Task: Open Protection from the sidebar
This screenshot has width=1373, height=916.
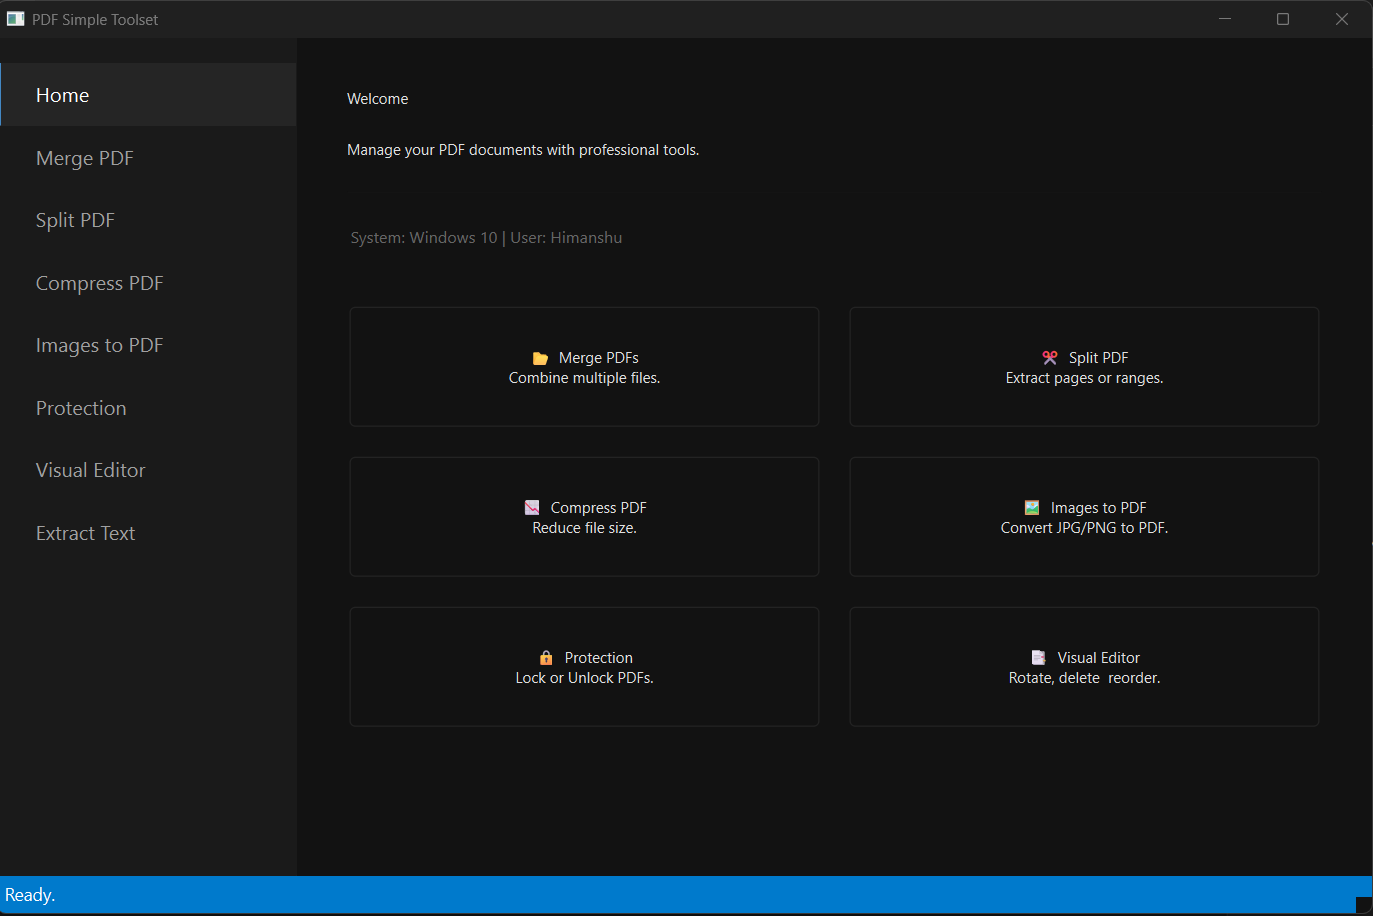Action: coord(81,408)
